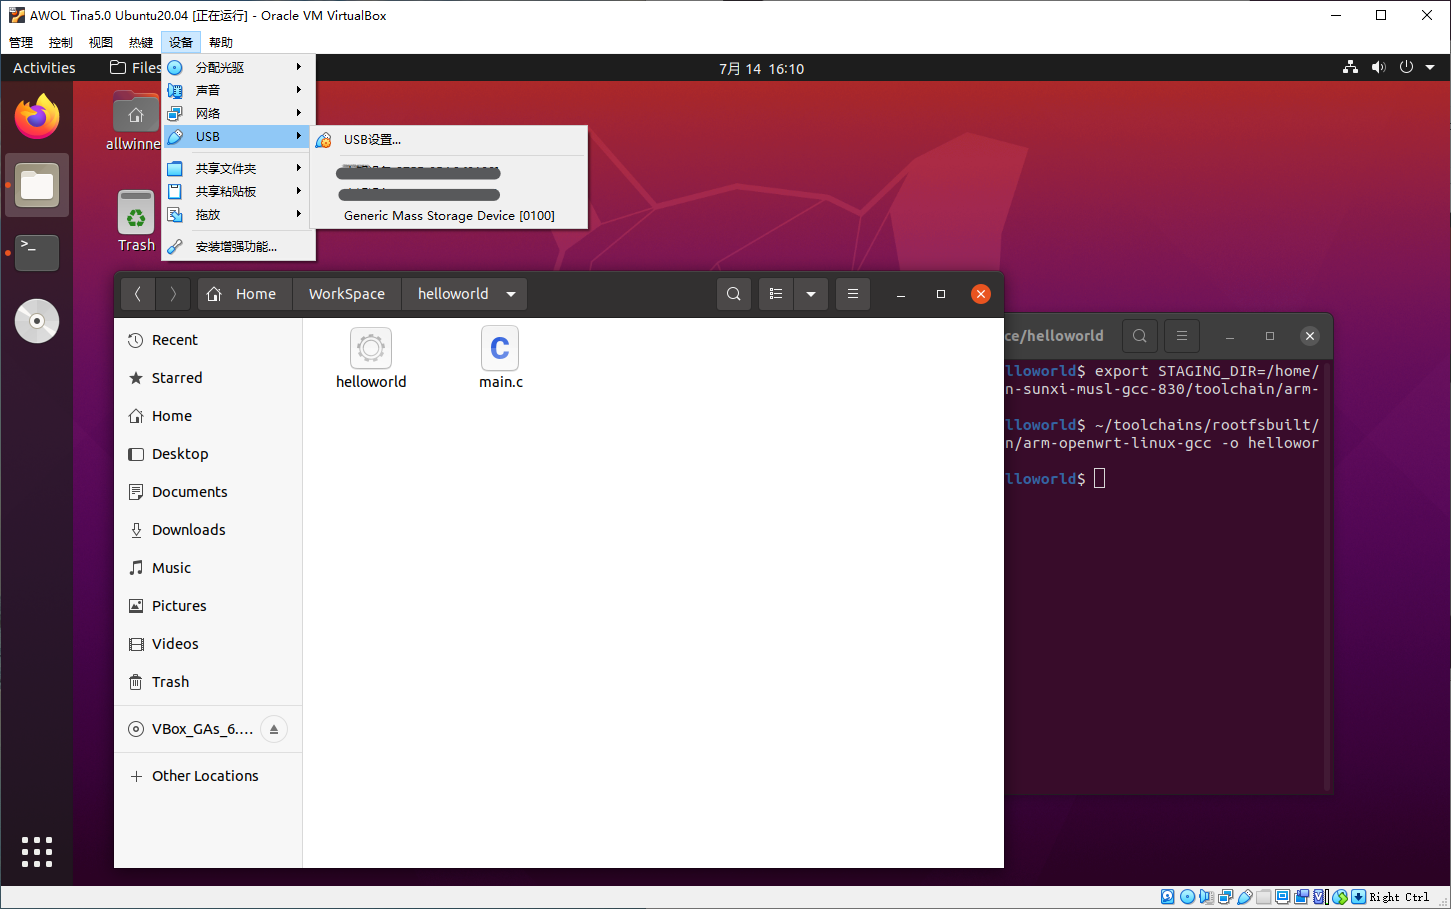Open the main.c source file
Viewport: 1451px width, 909px height.
500,357
